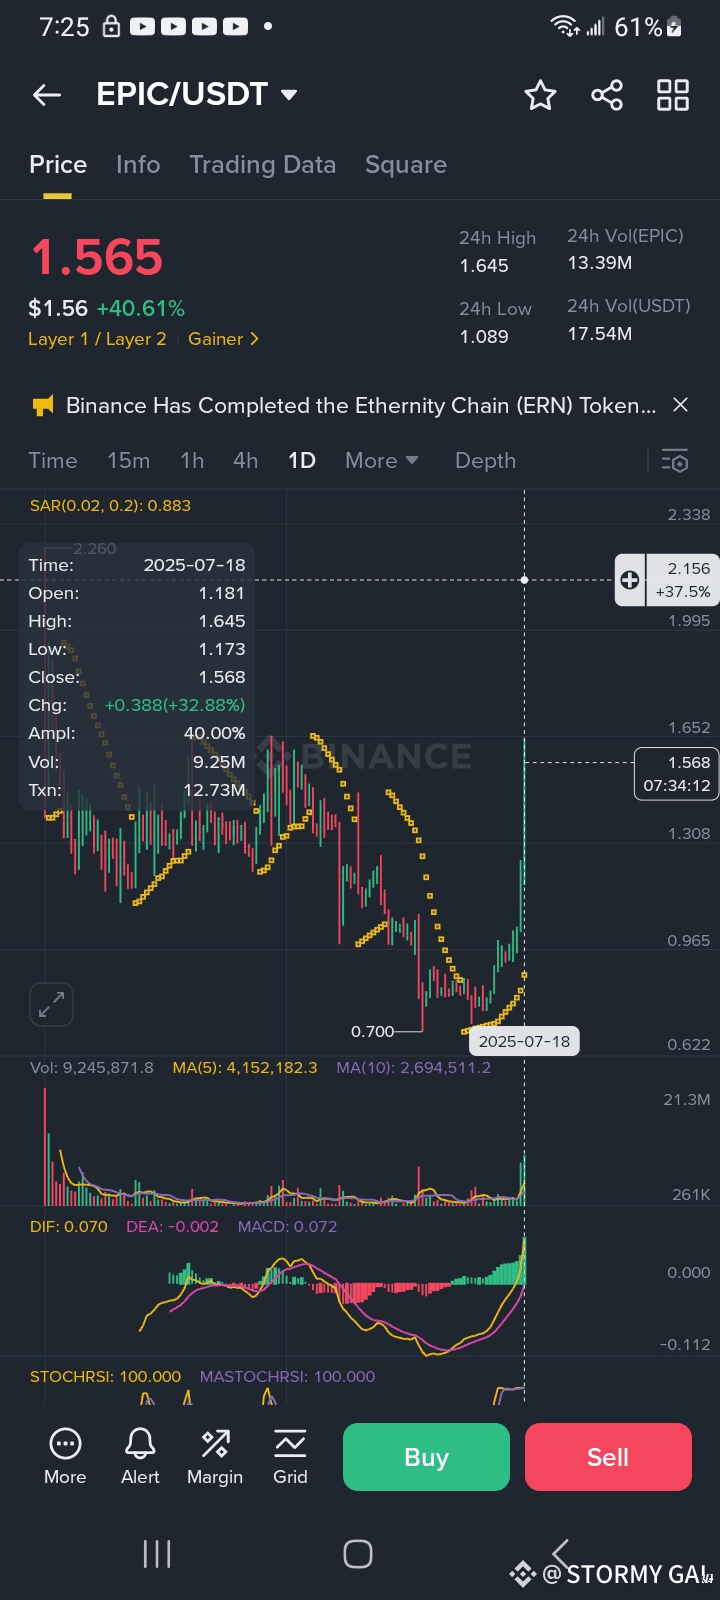Open chart indicator settings icon

pyautogui.click(x=675, y=461)
